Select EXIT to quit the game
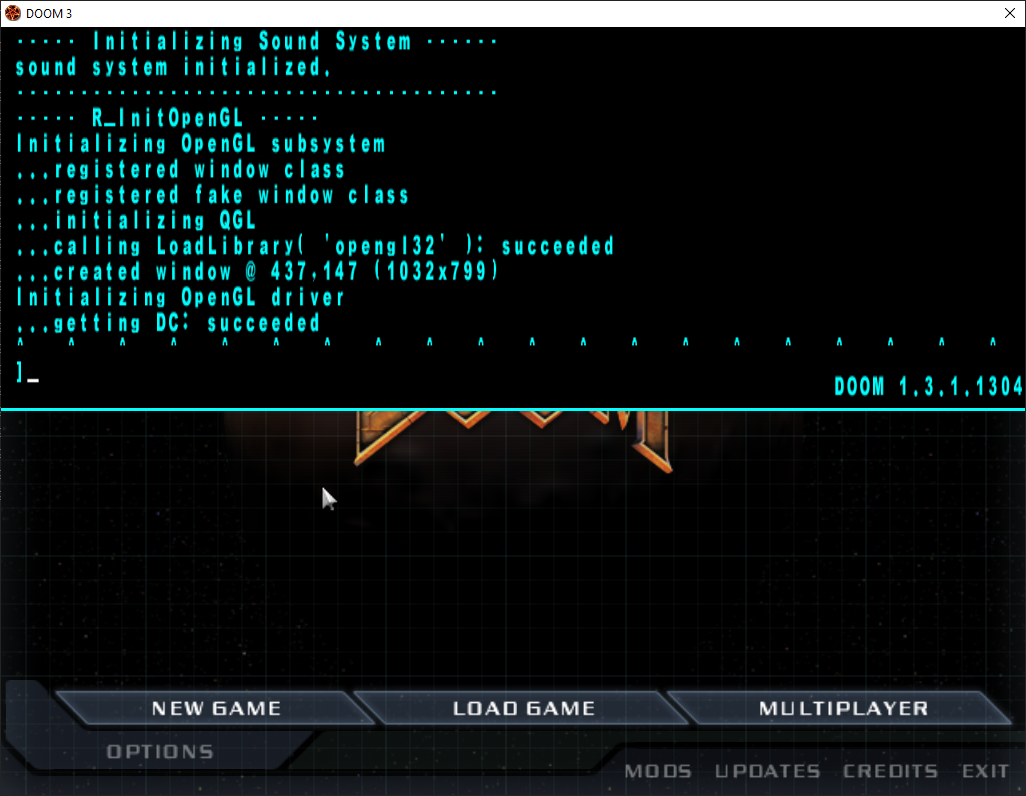This screenshot has width=1026, height=796. [985, 771]
